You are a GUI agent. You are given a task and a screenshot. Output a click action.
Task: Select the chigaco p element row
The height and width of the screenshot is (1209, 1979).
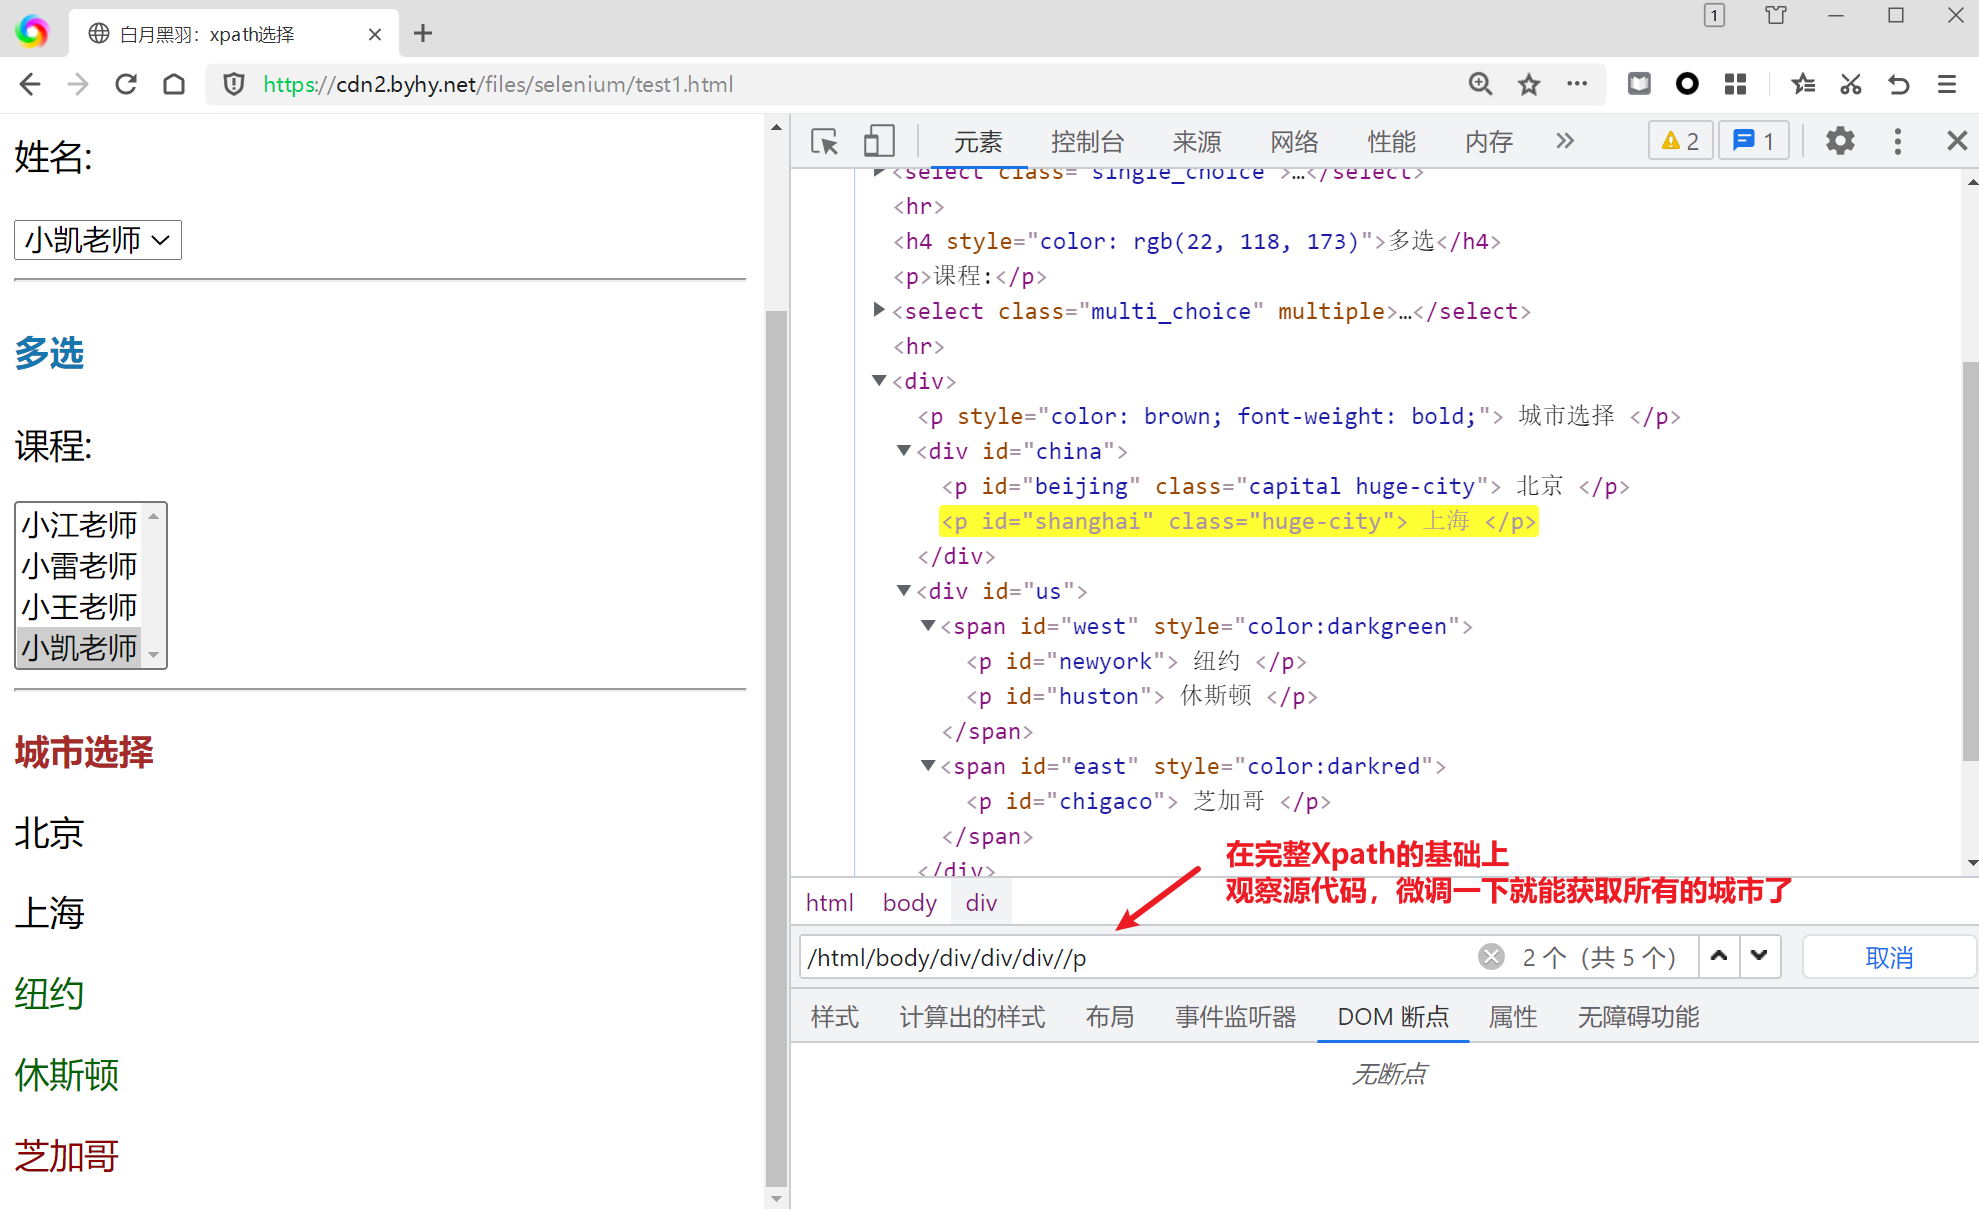tap(1148, 801)
